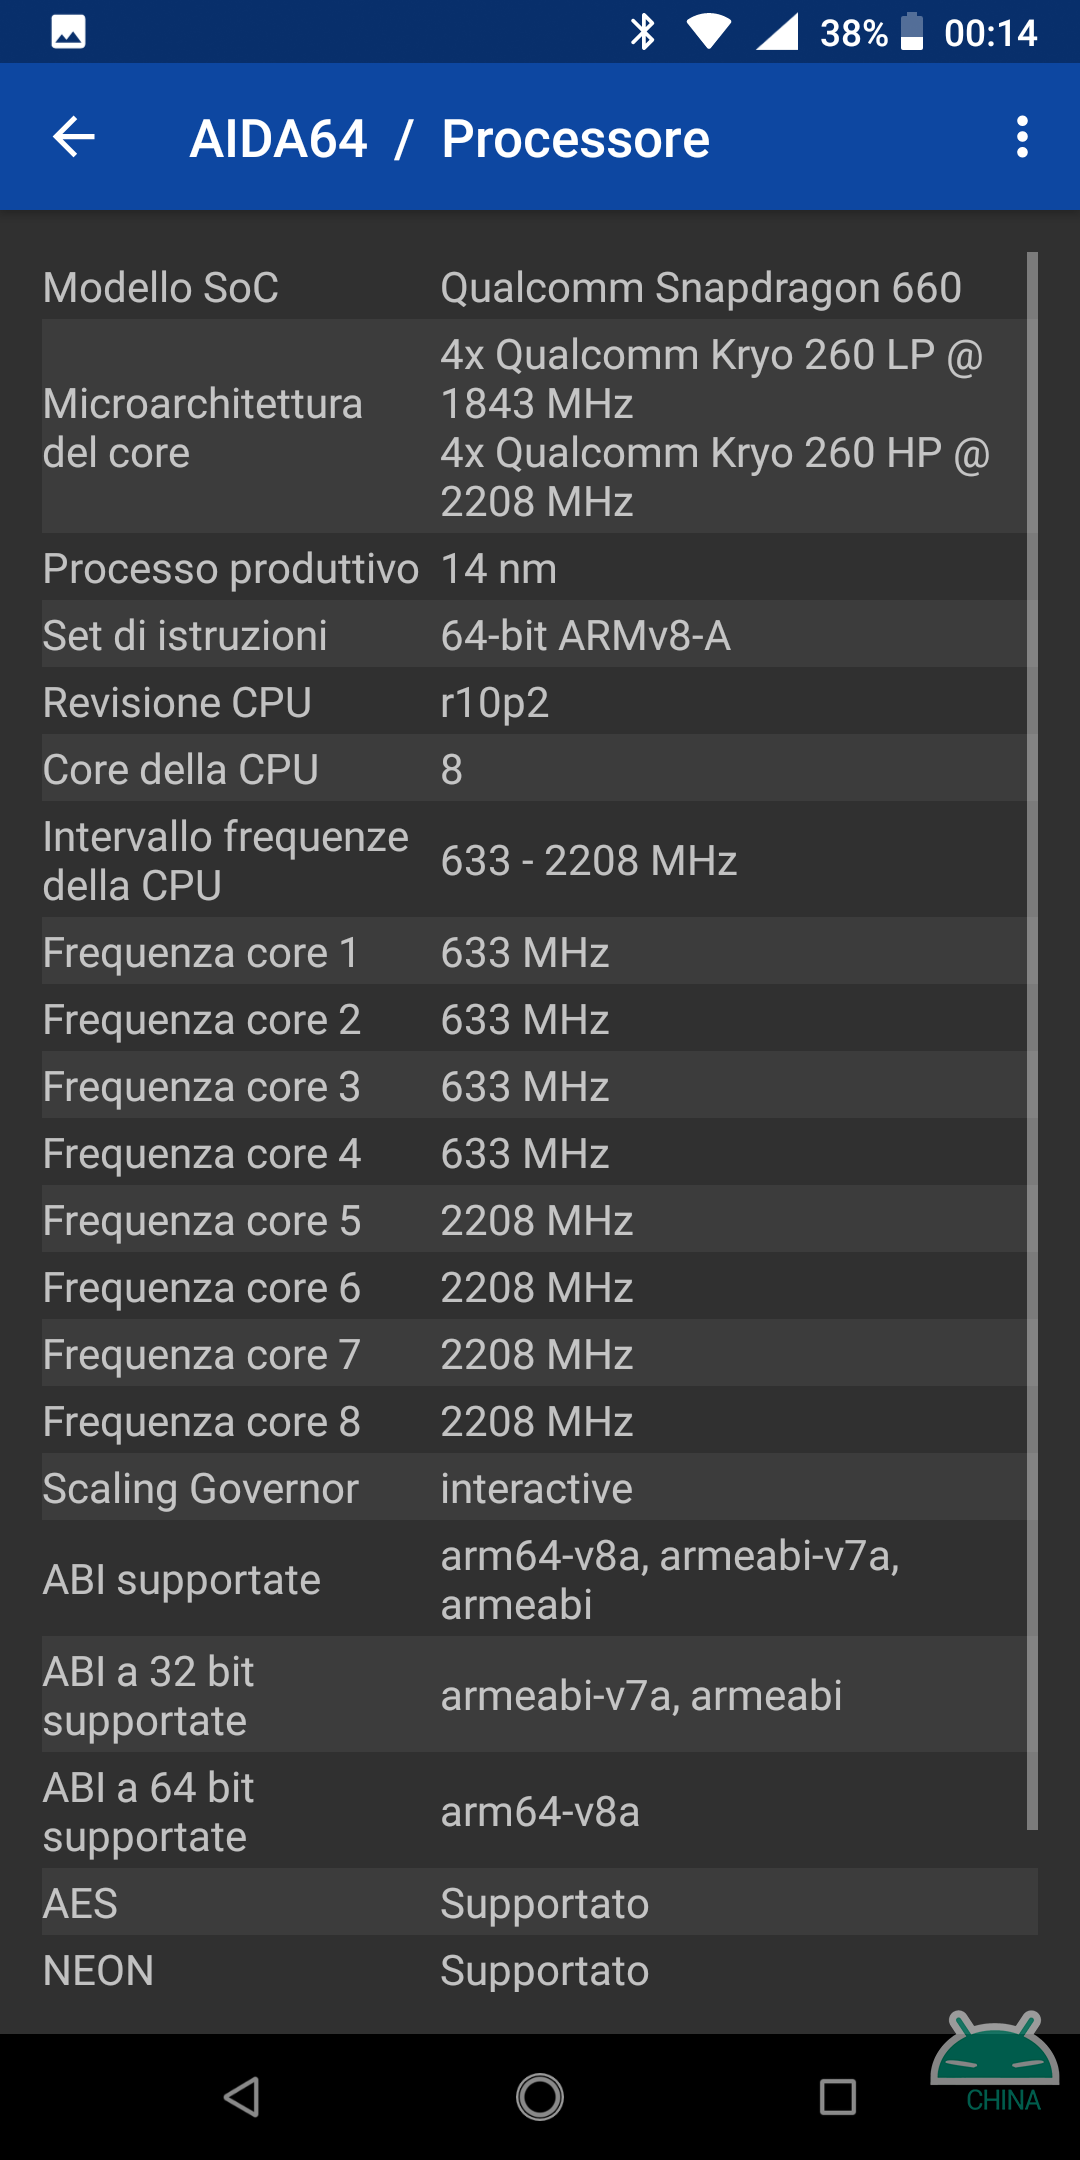
Task: Select the Modello SoC row
Action: coord(534,287)
